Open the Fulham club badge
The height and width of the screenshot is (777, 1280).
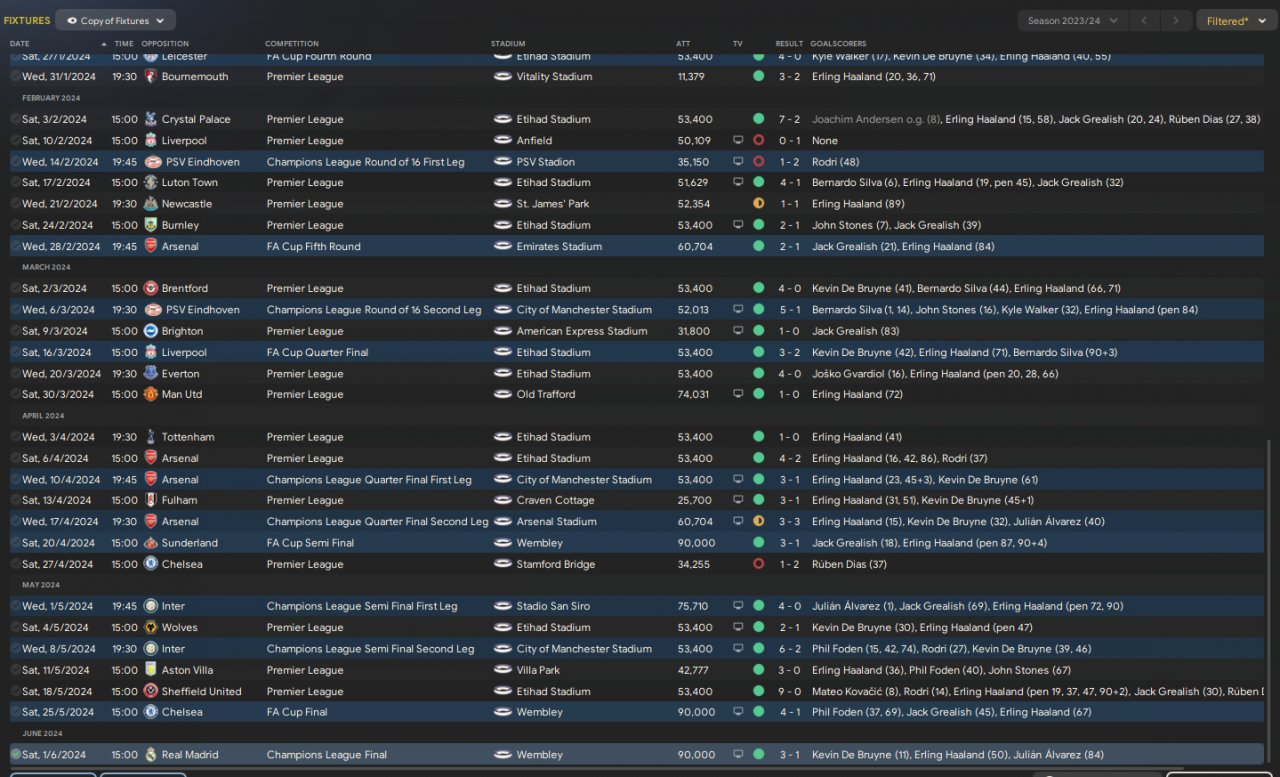tap(151, 500)
